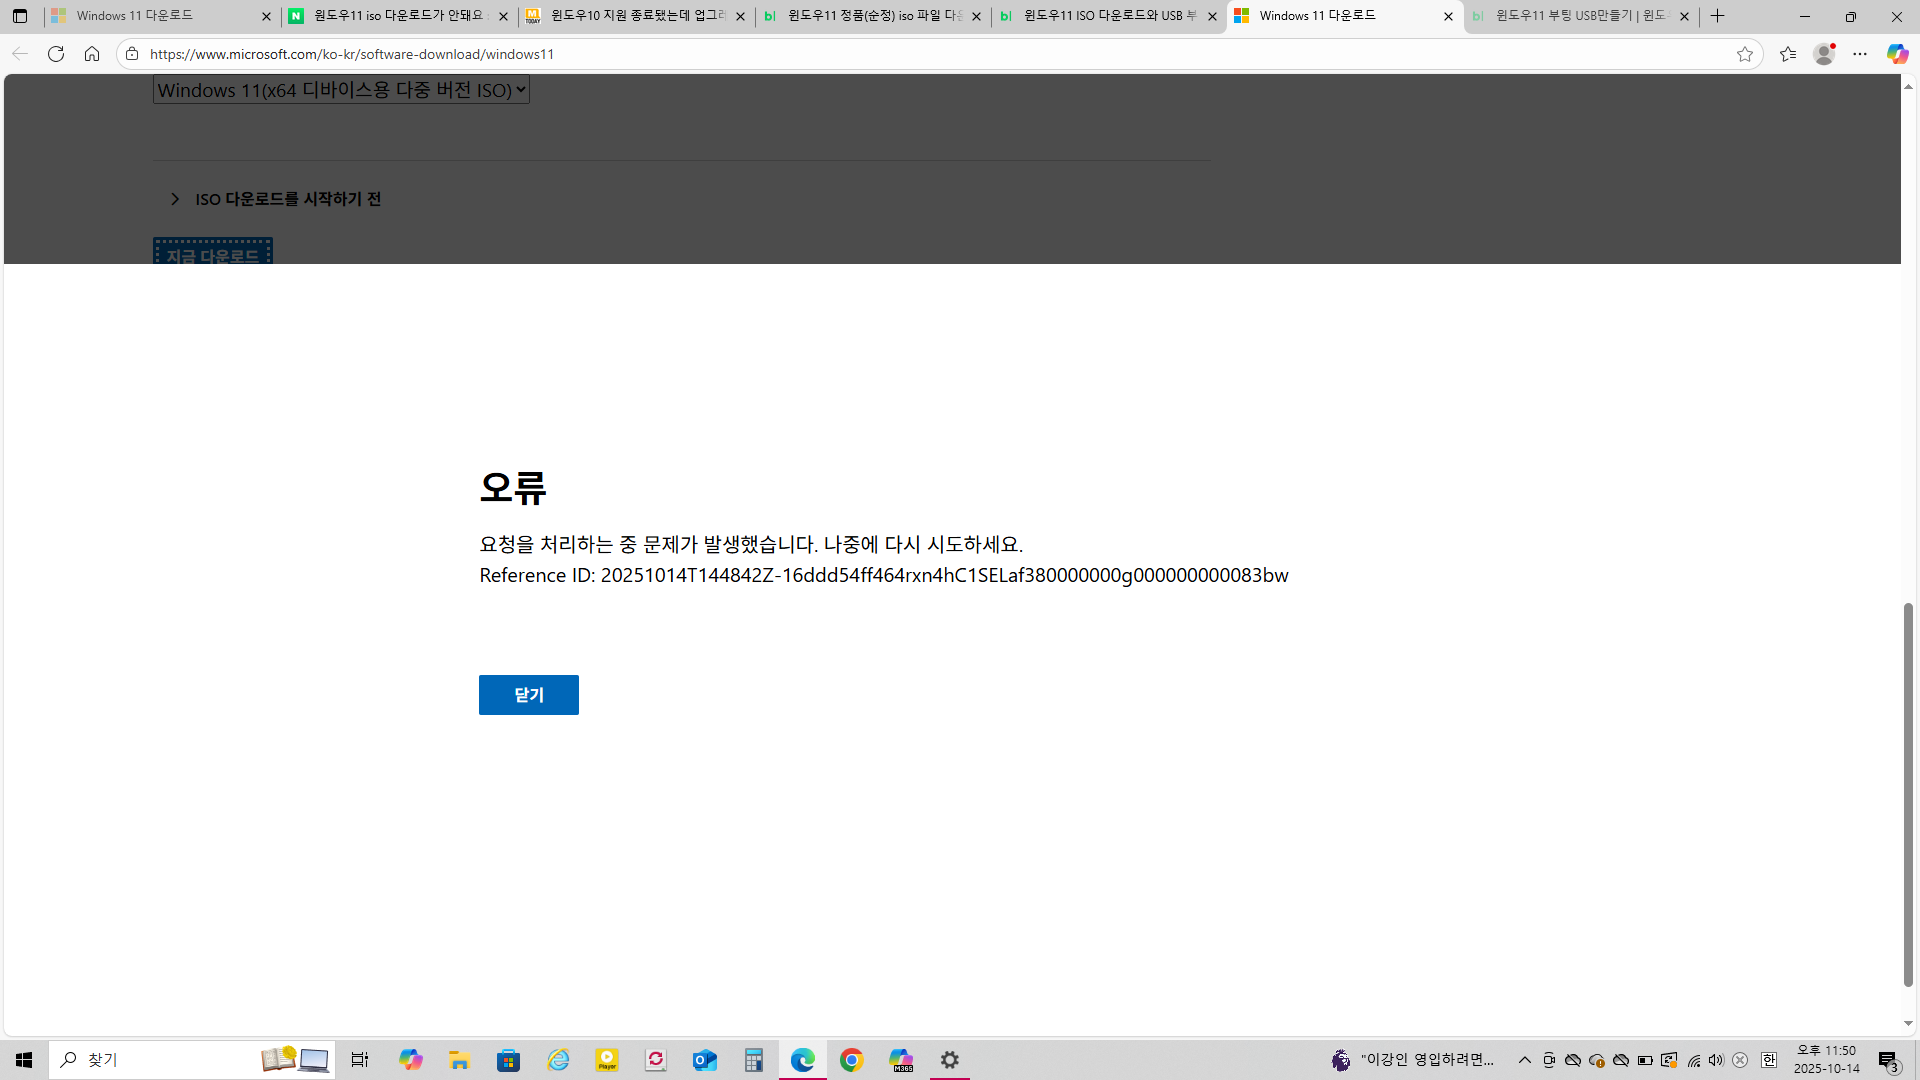Switch to the inactive 'Windows 11 다운로드' tab
The height and width of the screenshot is (1080, 1920).
[160, 16]
